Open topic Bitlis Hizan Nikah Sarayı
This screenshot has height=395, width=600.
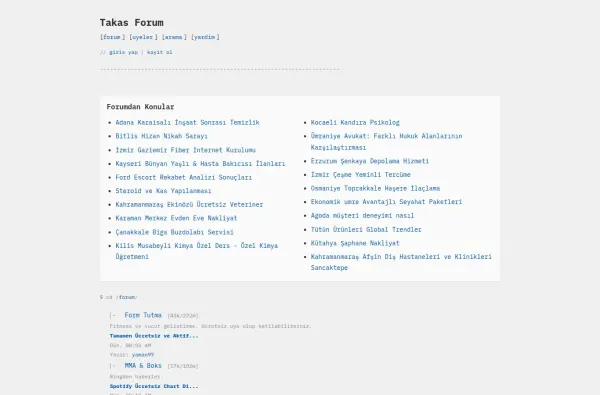pyautogui.click(x=161, y=136)
